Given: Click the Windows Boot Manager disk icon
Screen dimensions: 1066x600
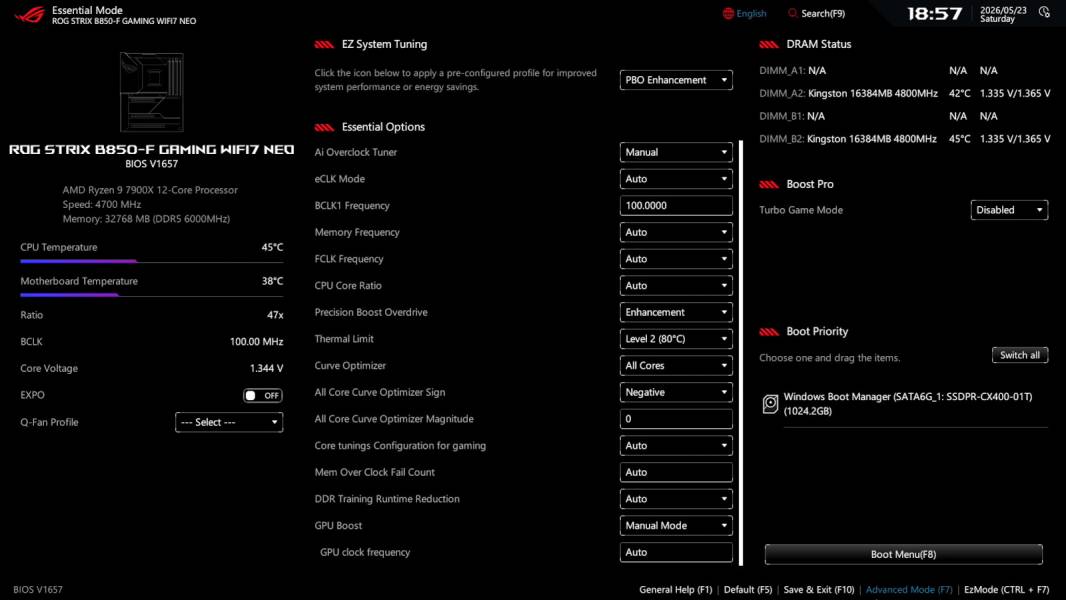Looking at the screenshot, I should (770, 404).
